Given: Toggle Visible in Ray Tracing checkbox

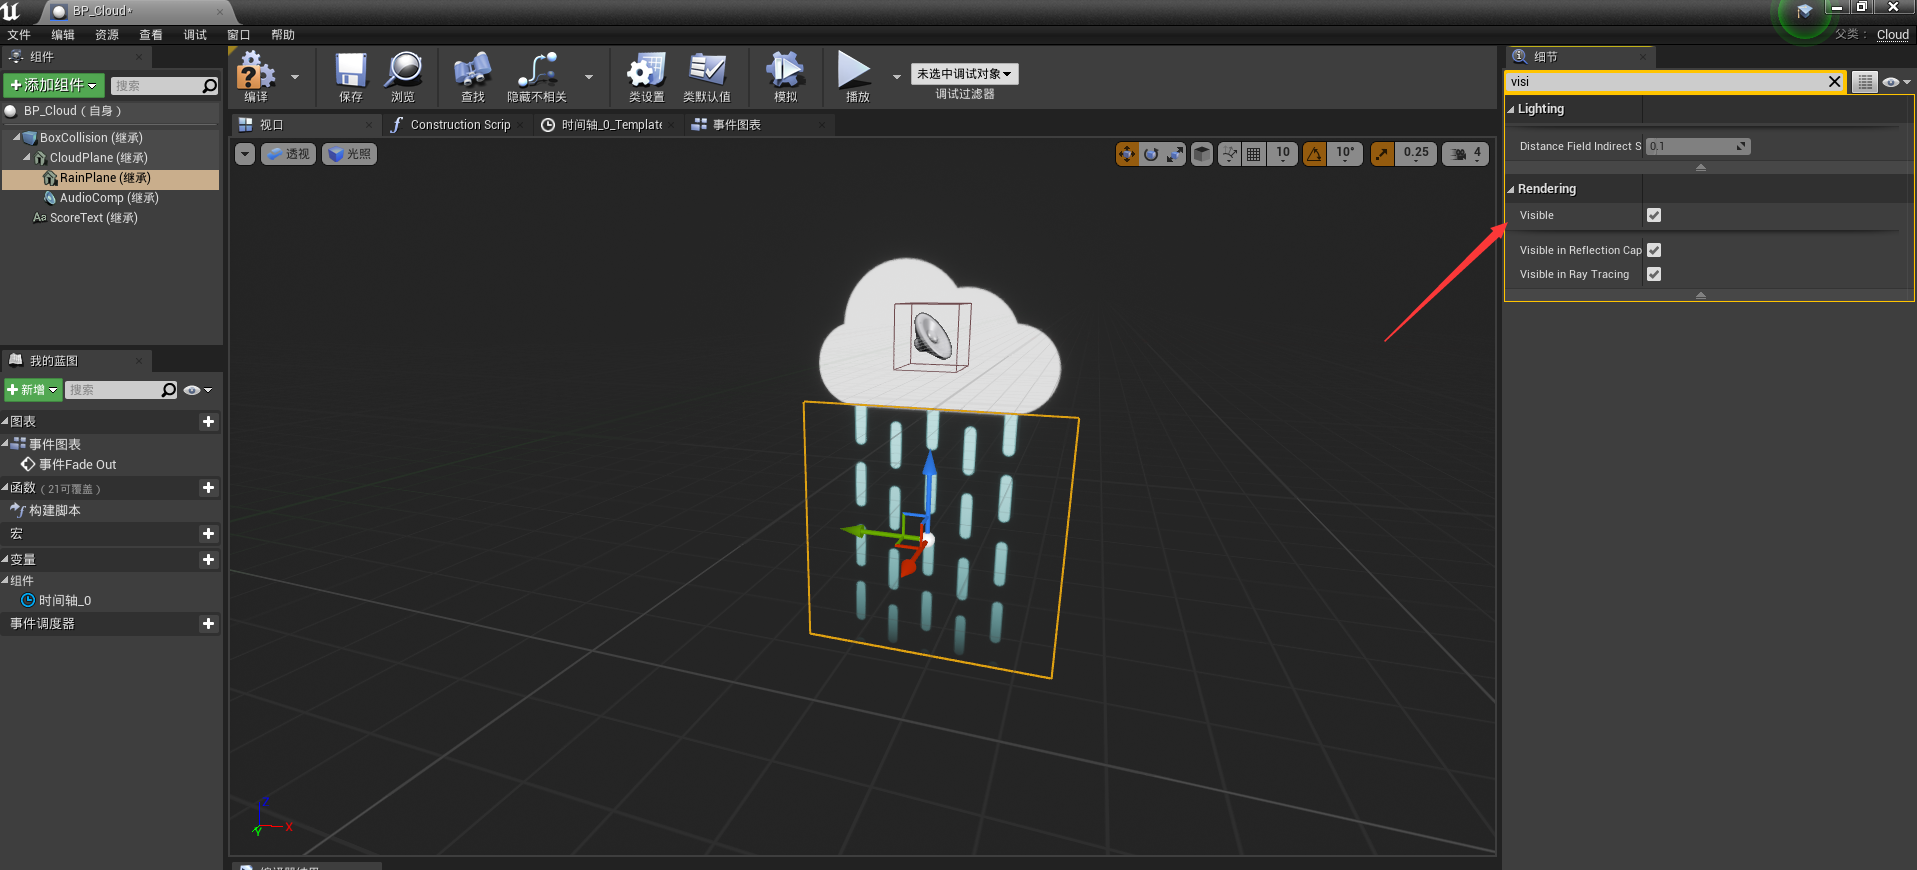Looking at the screenshot, I should [1654, 274].
